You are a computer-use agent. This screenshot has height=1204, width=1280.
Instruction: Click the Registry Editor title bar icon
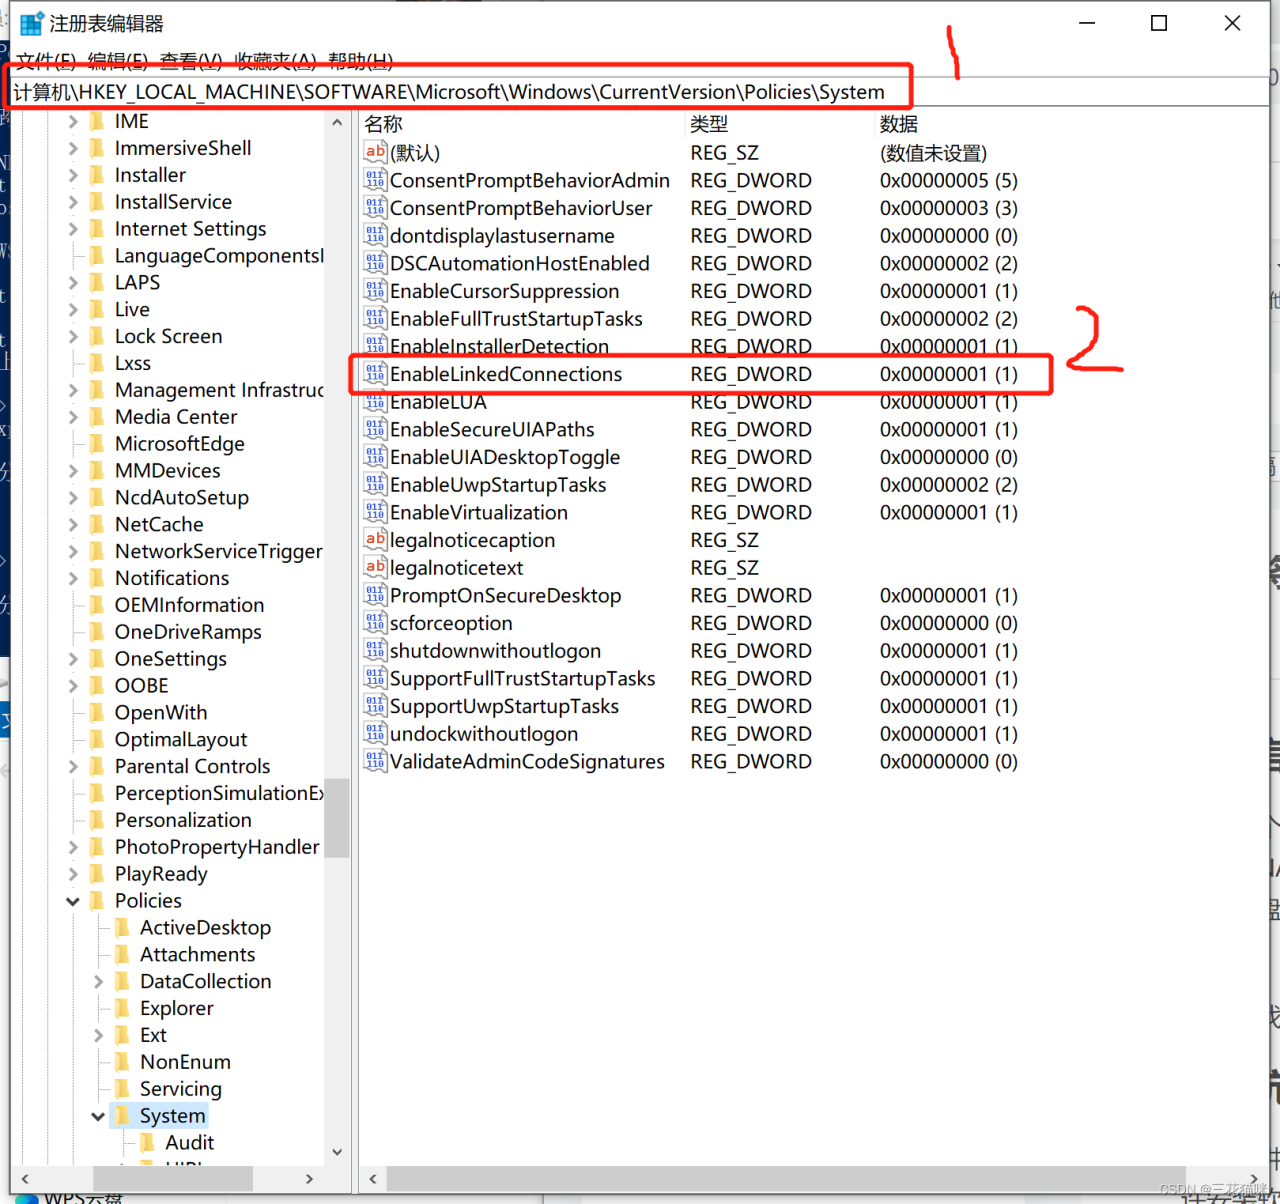32,23
